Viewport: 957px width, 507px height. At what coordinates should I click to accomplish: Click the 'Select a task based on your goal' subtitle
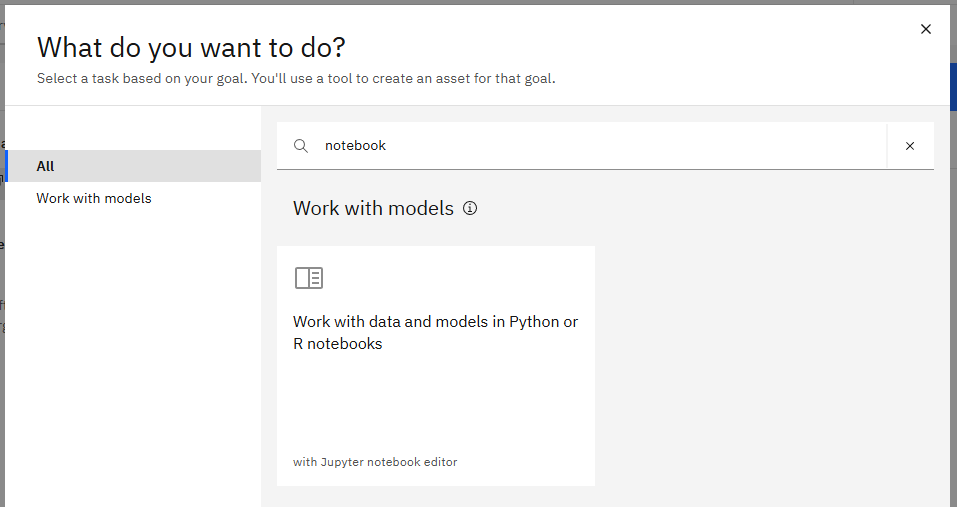pyautogui.click(x=296, y=79)
